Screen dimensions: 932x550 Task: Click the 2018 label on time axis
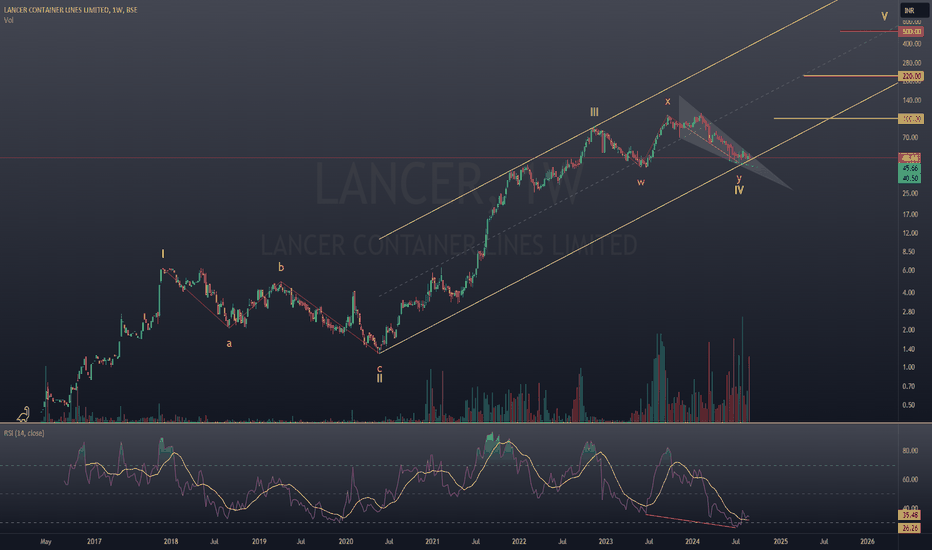pyautogui.click(x=171, y=542)
